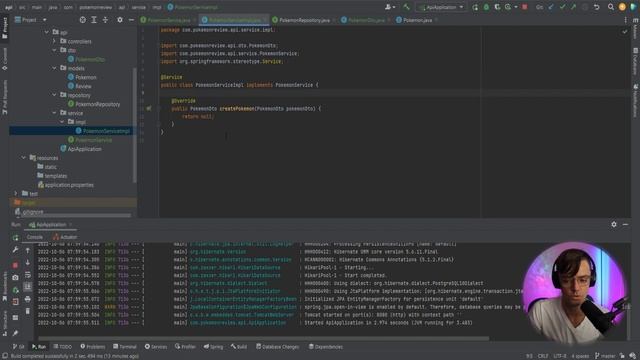The height and width of the screenshot is (360, 640).
Task: Collapse the repository folder
Action: [54, 95]
